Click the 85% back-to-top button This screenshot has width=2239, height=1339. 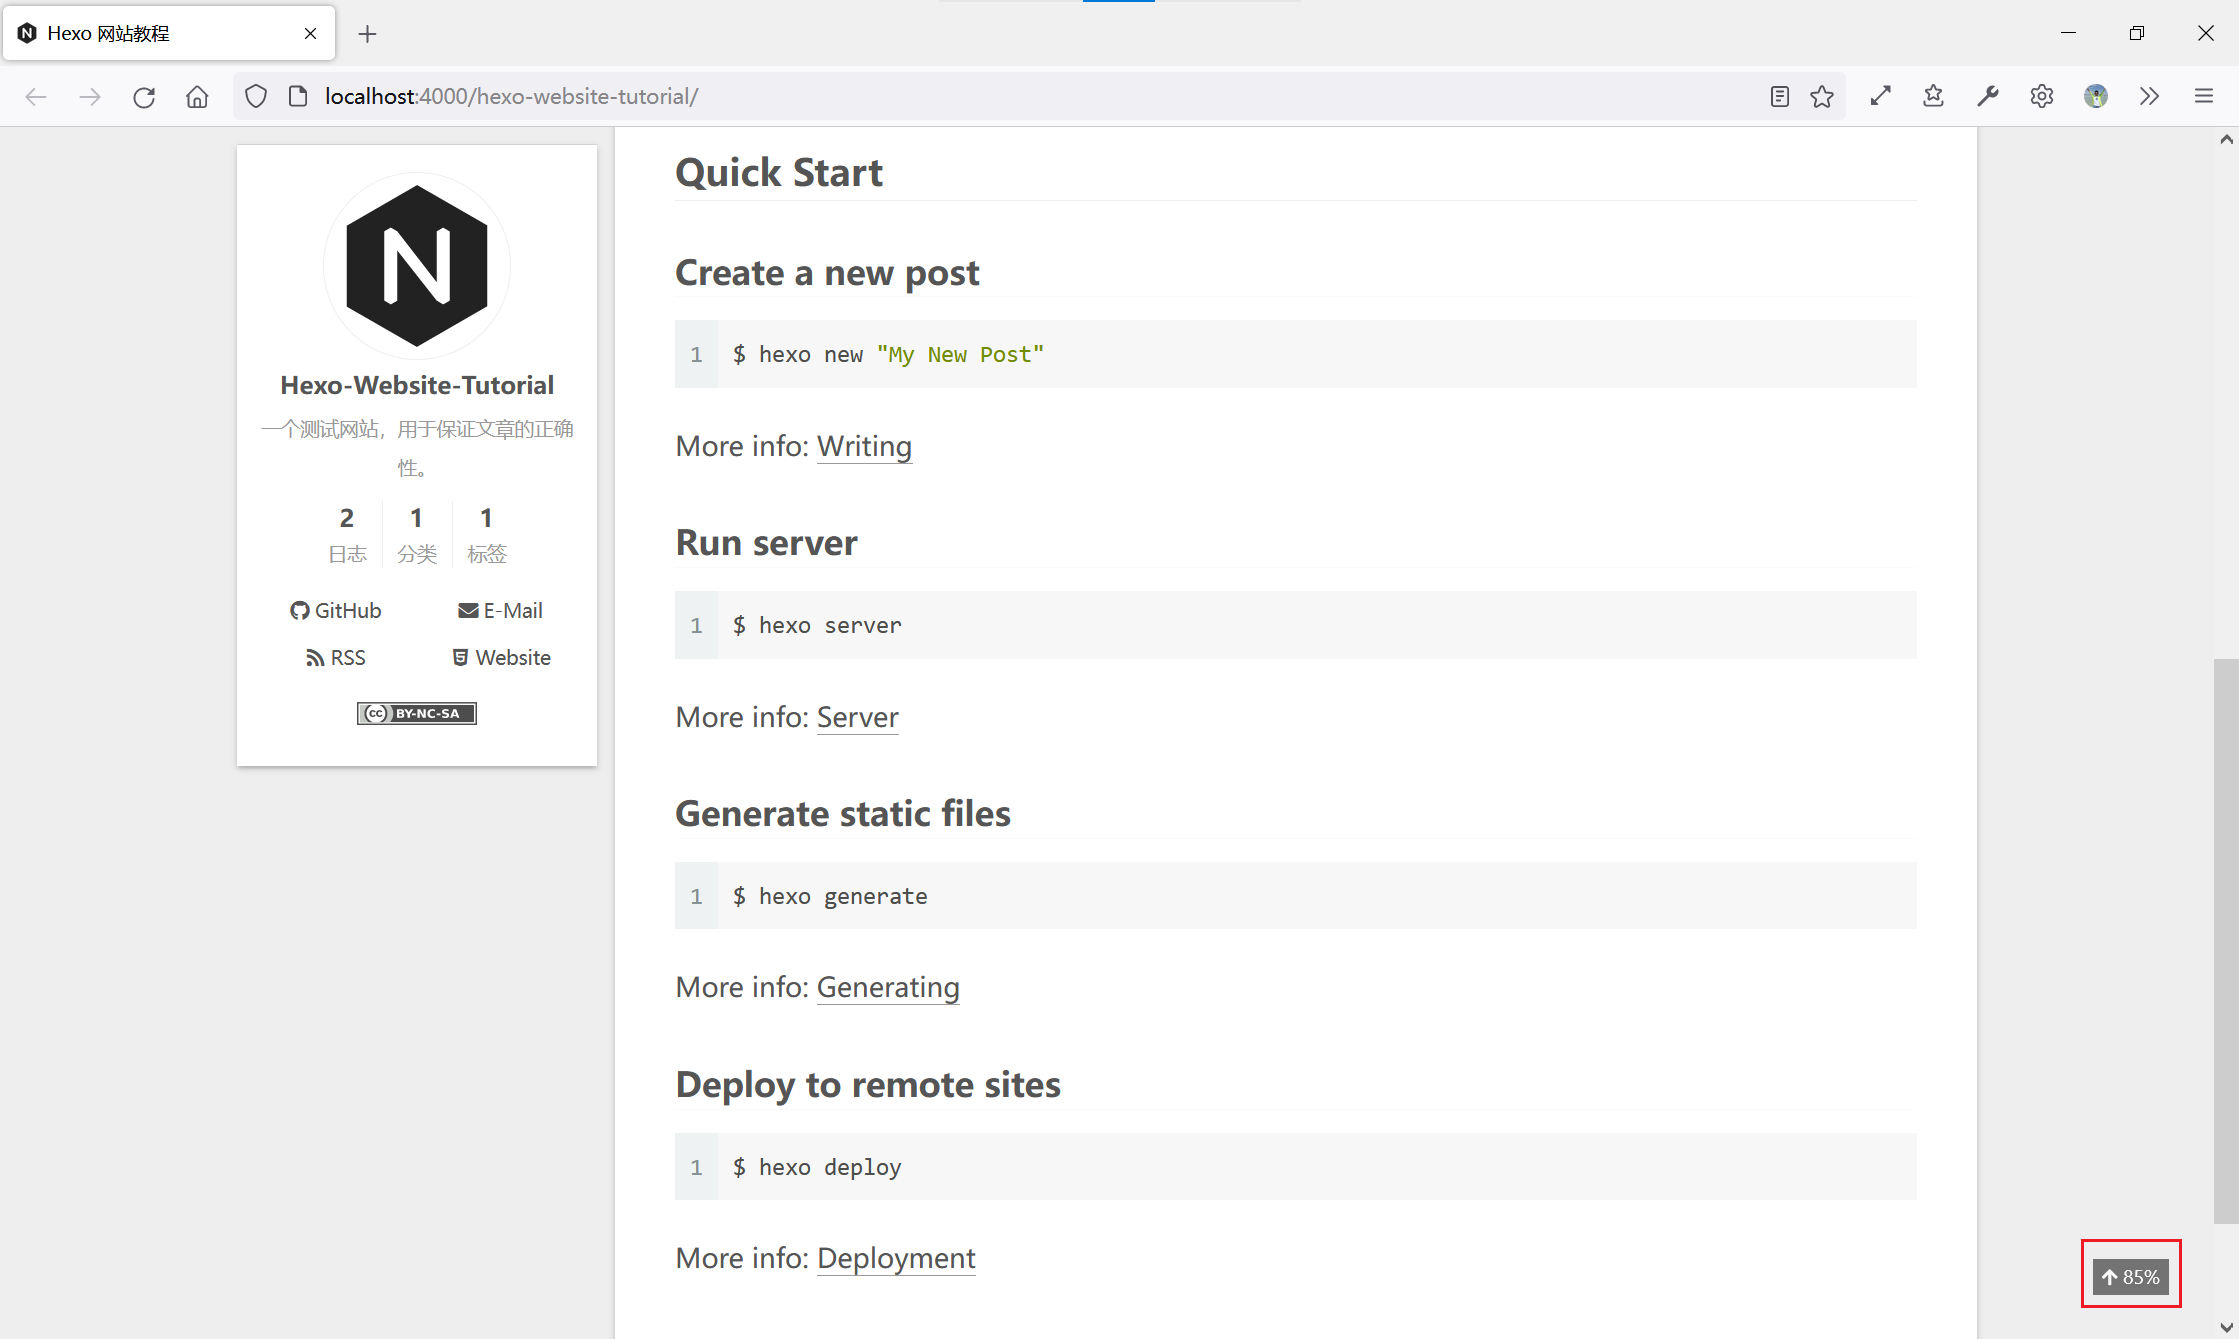point(2130,1276)
